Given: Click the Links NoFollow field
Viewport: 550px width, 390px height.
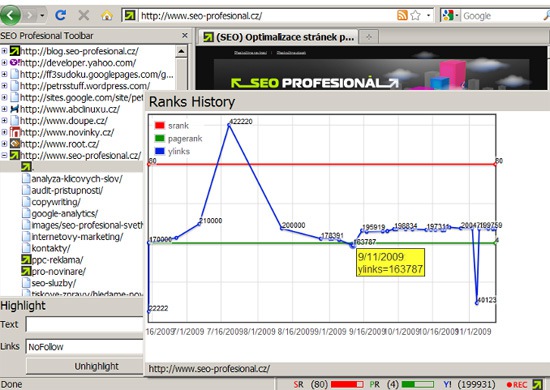Looking at the screenshot, I should [x=84, y=347].
